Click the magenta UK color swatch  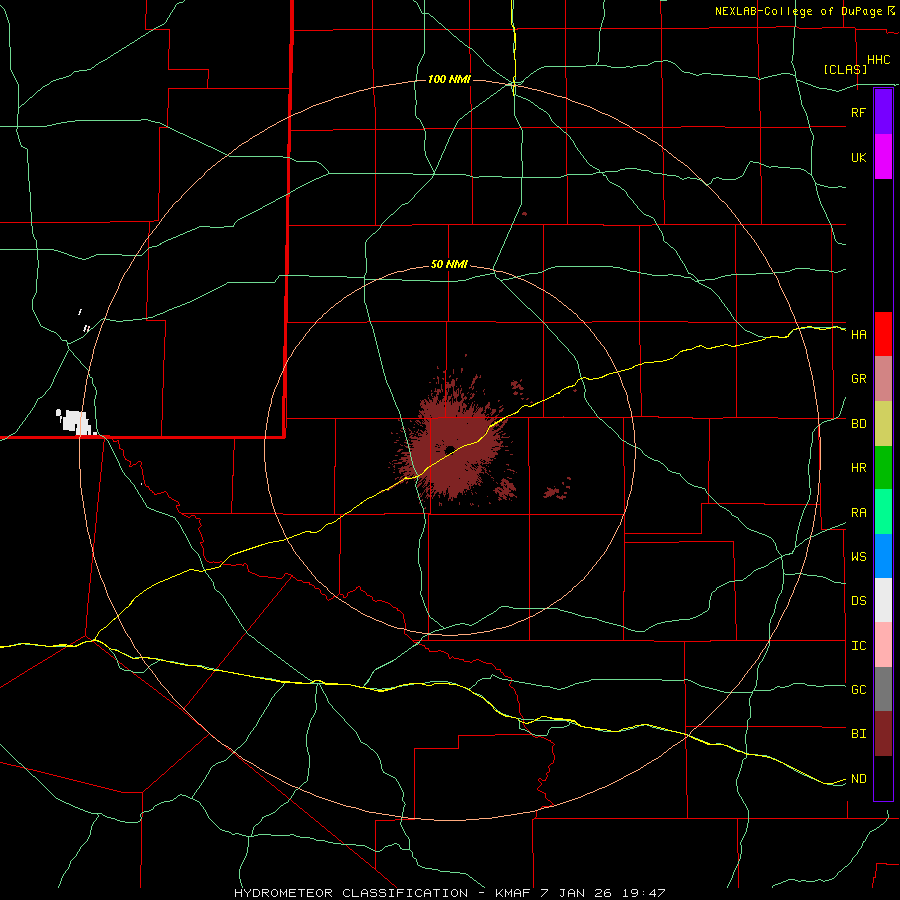pyautogui.click(x=883, y=157)
